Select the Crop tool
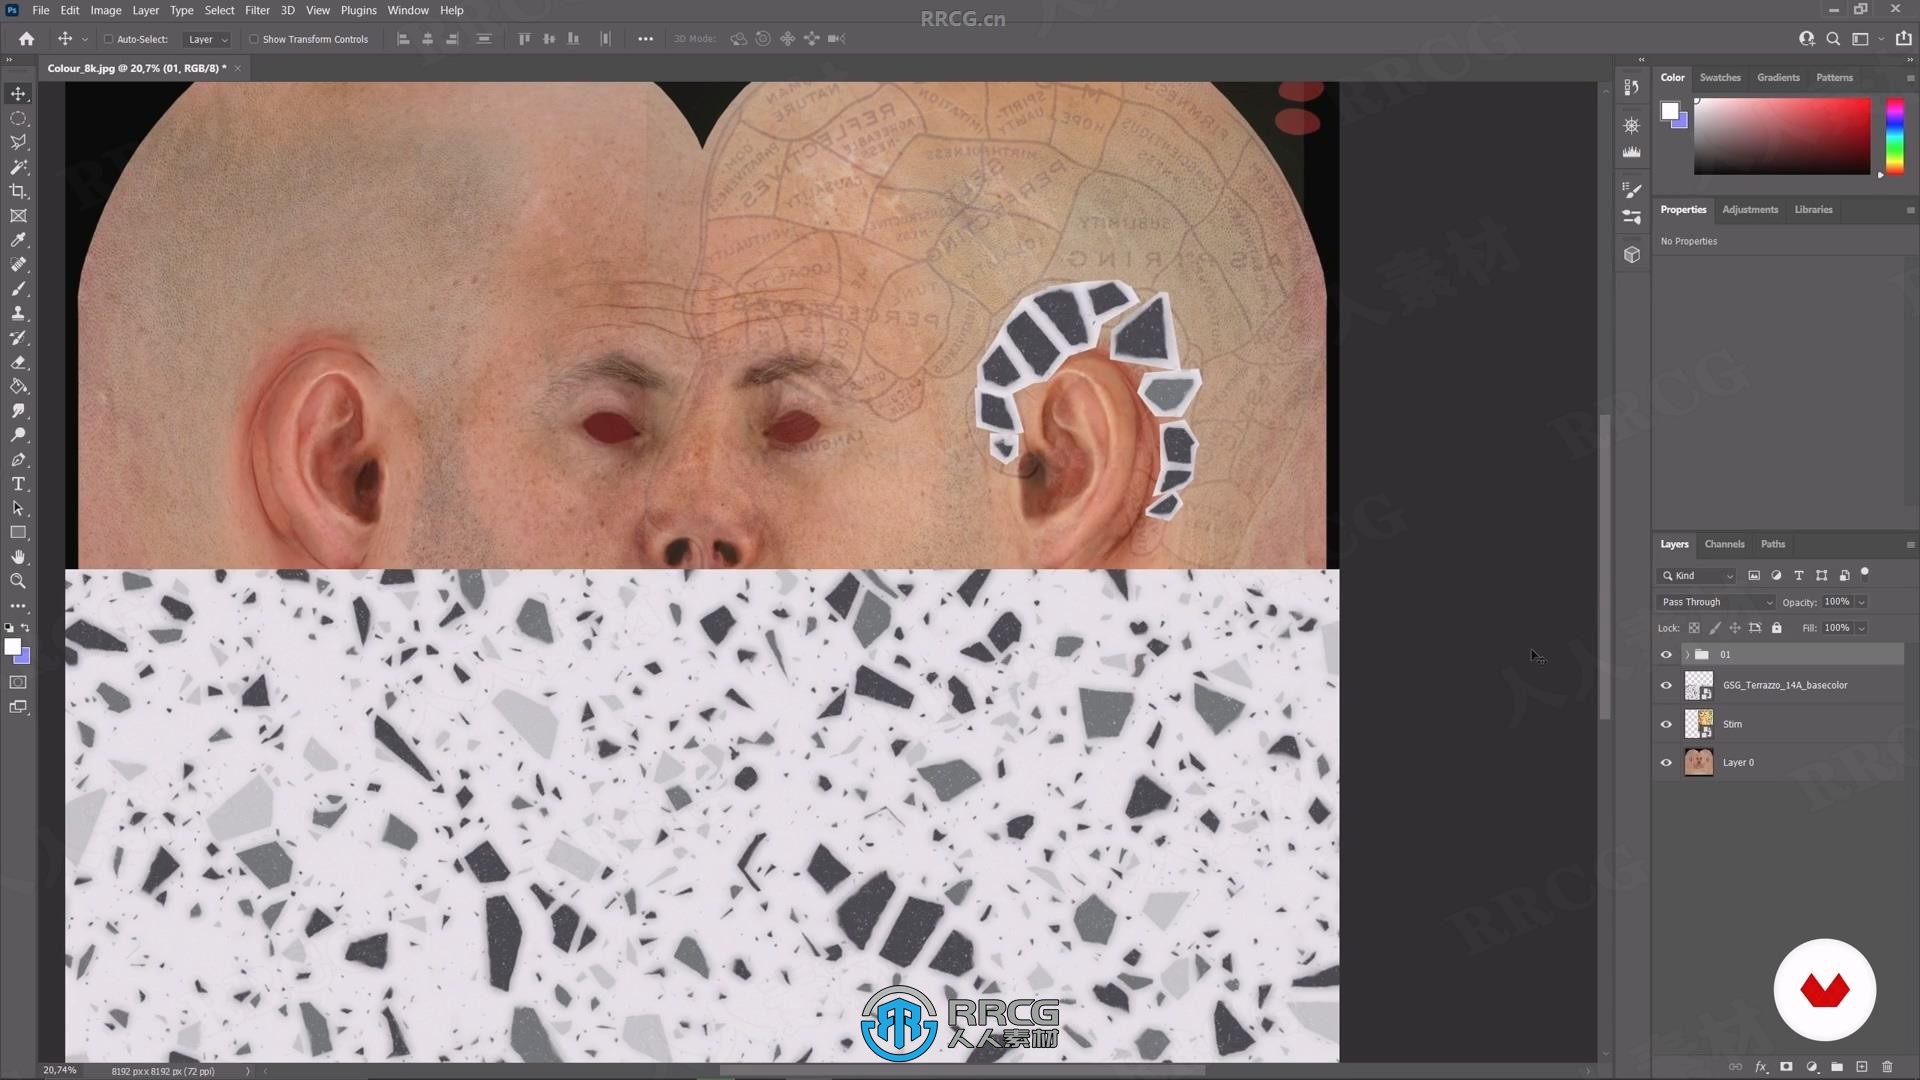The height and width of the screenshot is (1080, 1920). pos(18,191)
